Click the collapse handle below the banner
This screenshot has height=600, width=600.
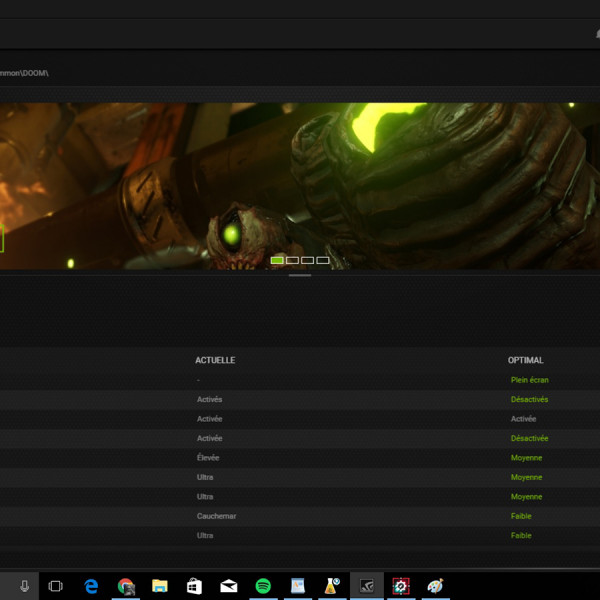click(300, 275)
